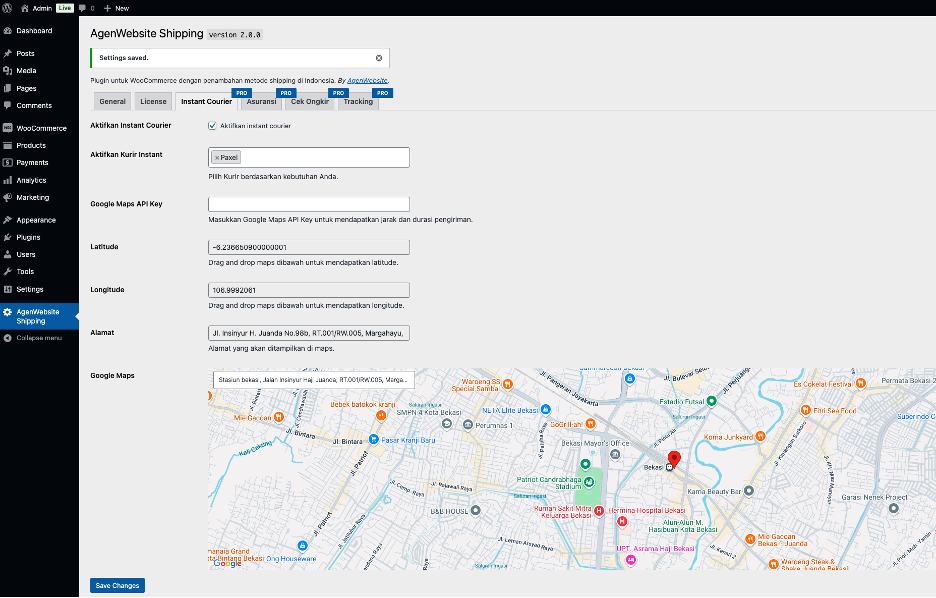Image resolution: width=936 pixels, height=598 pixels.
Task: Click the Appearance brush icon
Action: 7,220
